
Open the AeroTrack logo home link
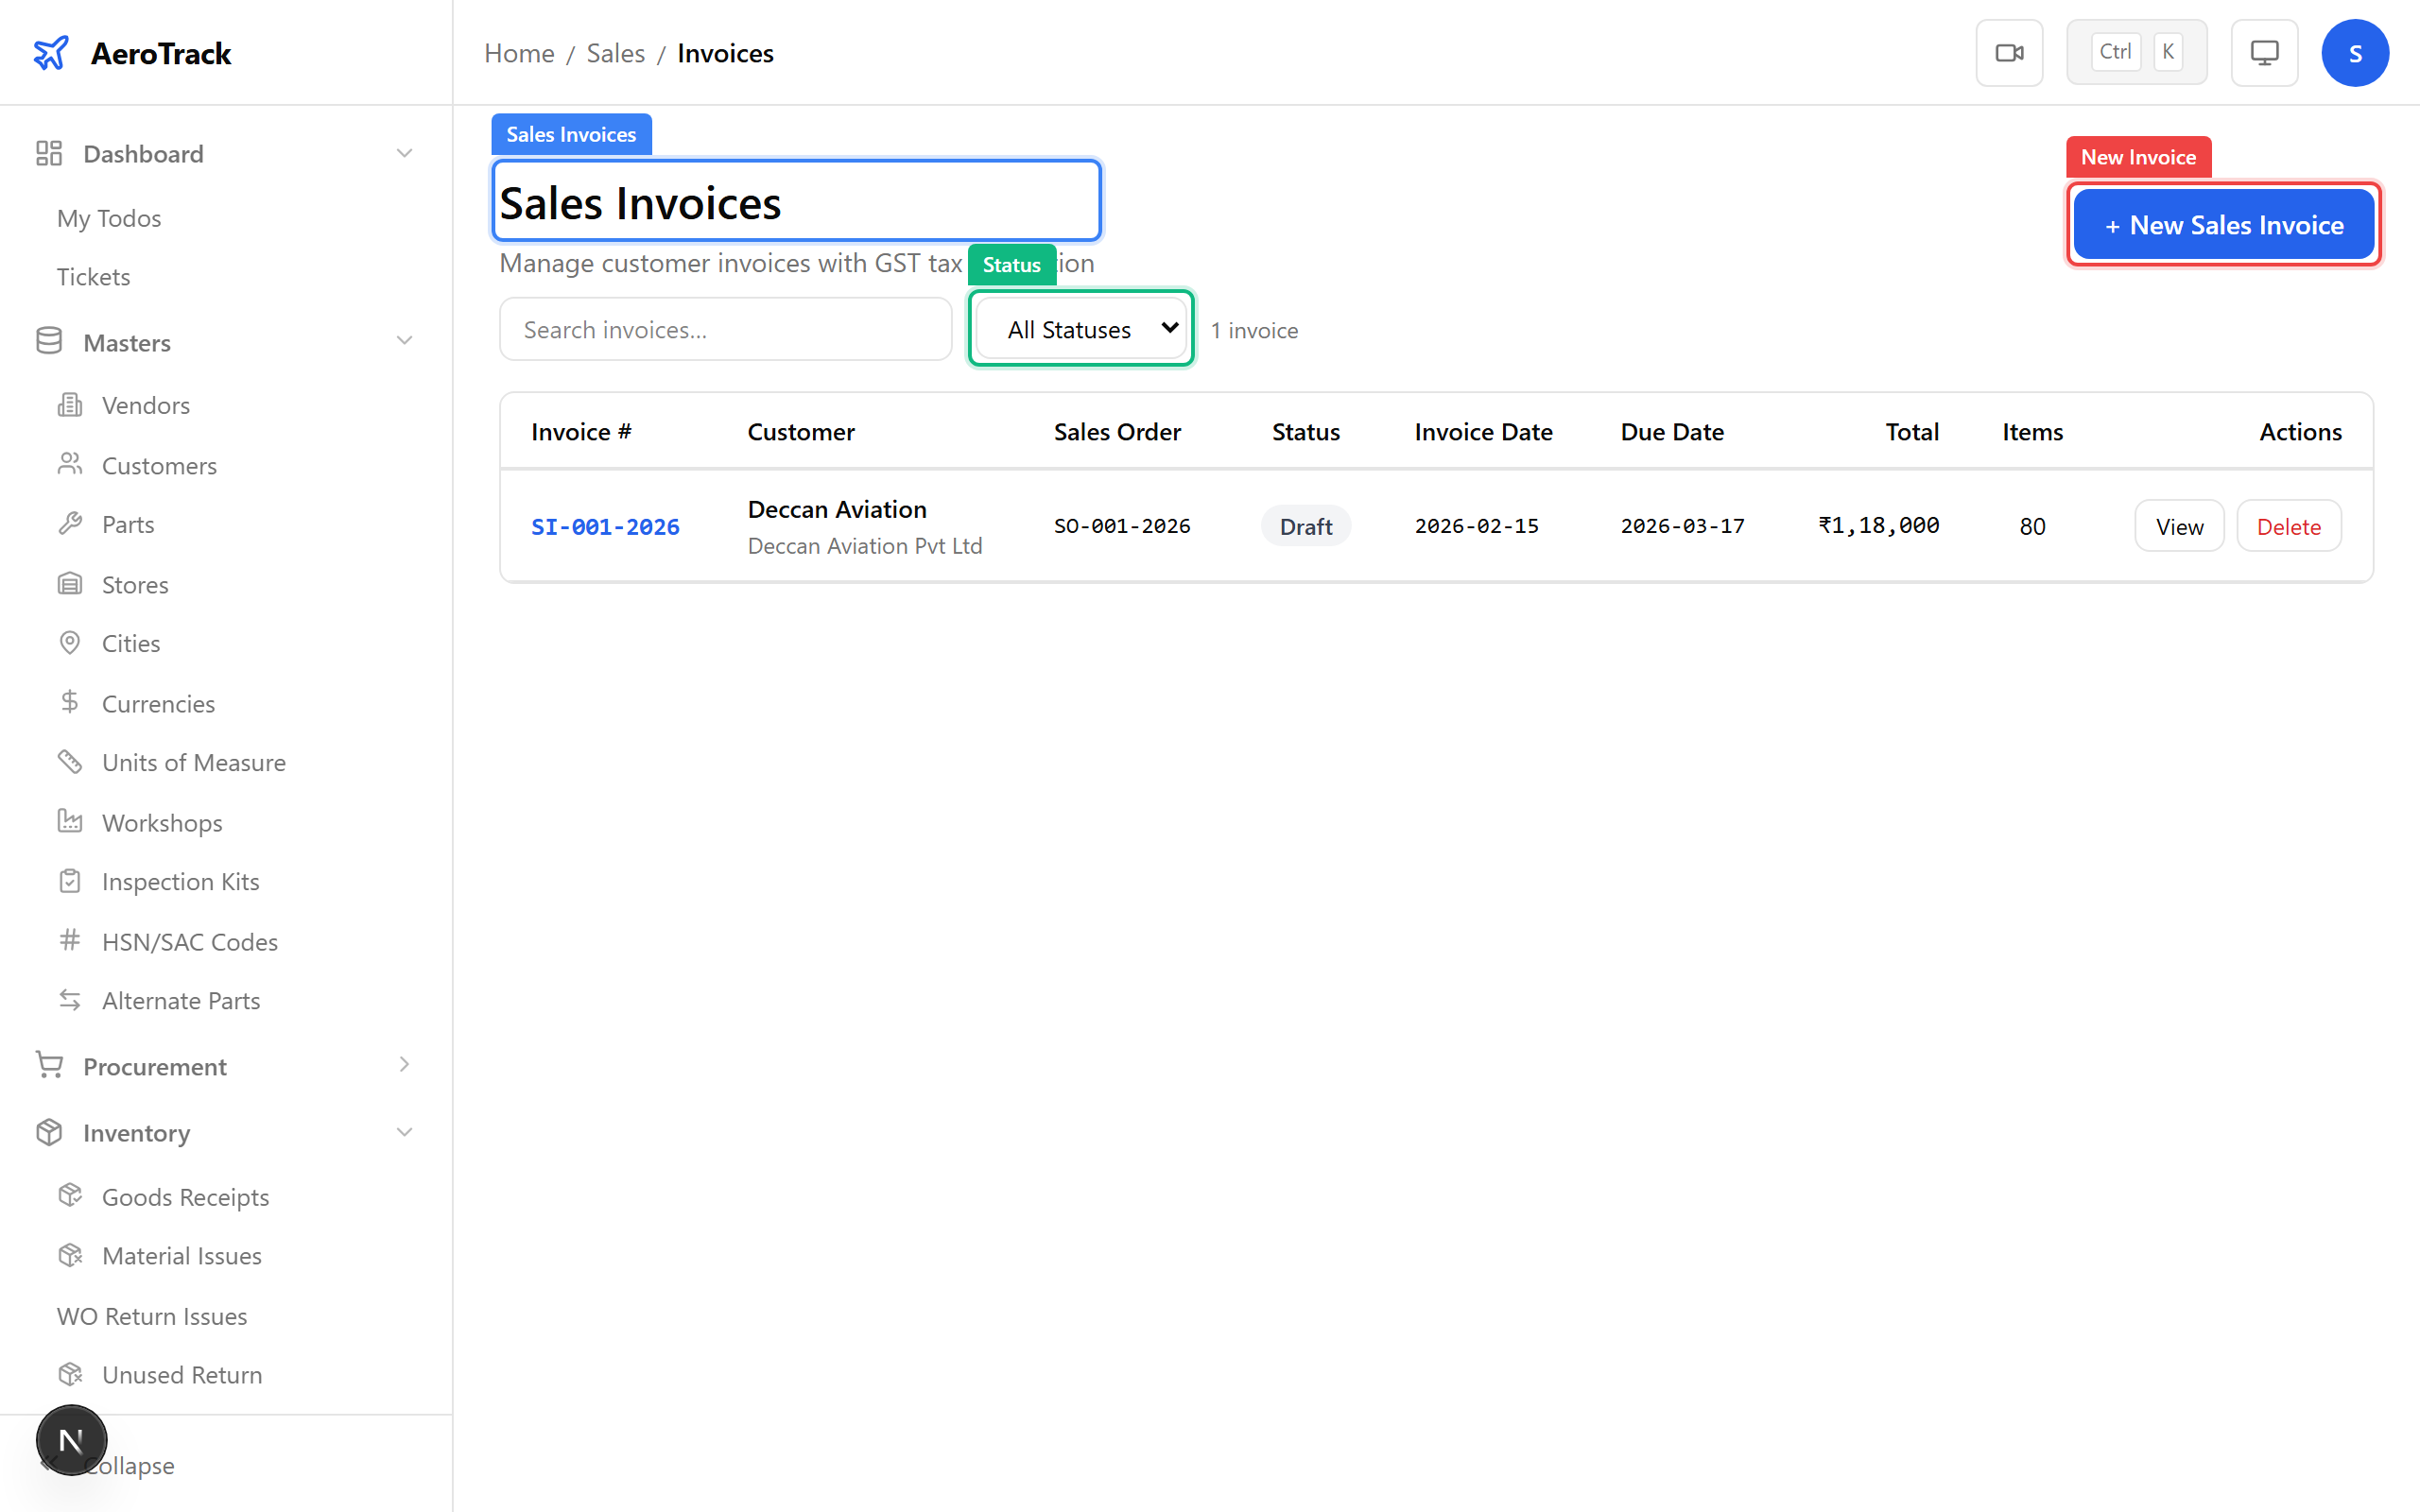(x=130, y=52)
